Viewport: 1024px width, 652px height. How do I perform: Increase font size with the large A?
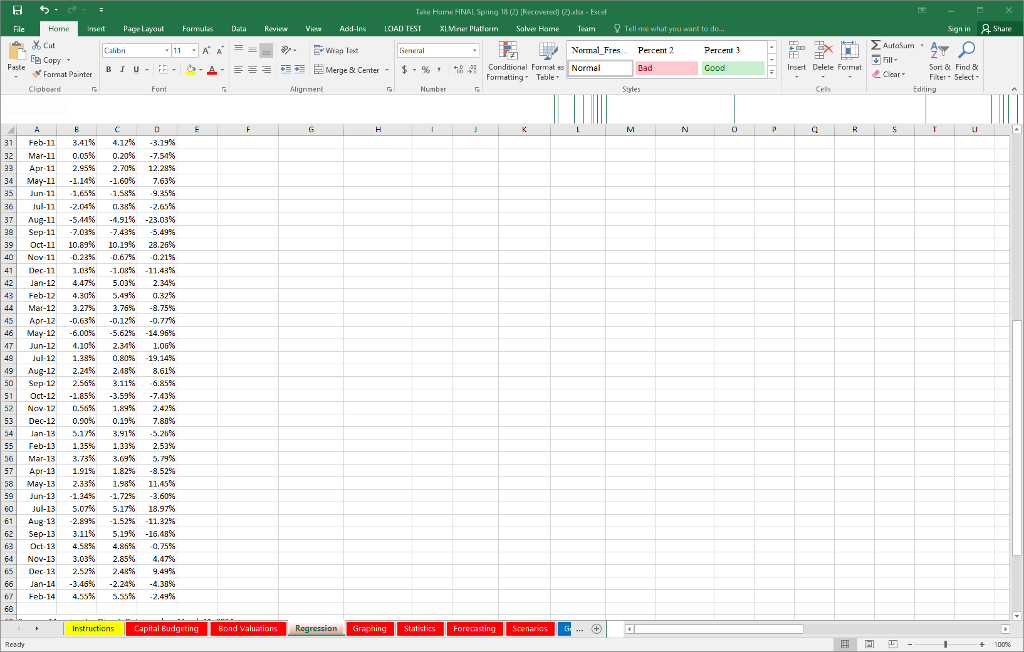tap(206, 50)
